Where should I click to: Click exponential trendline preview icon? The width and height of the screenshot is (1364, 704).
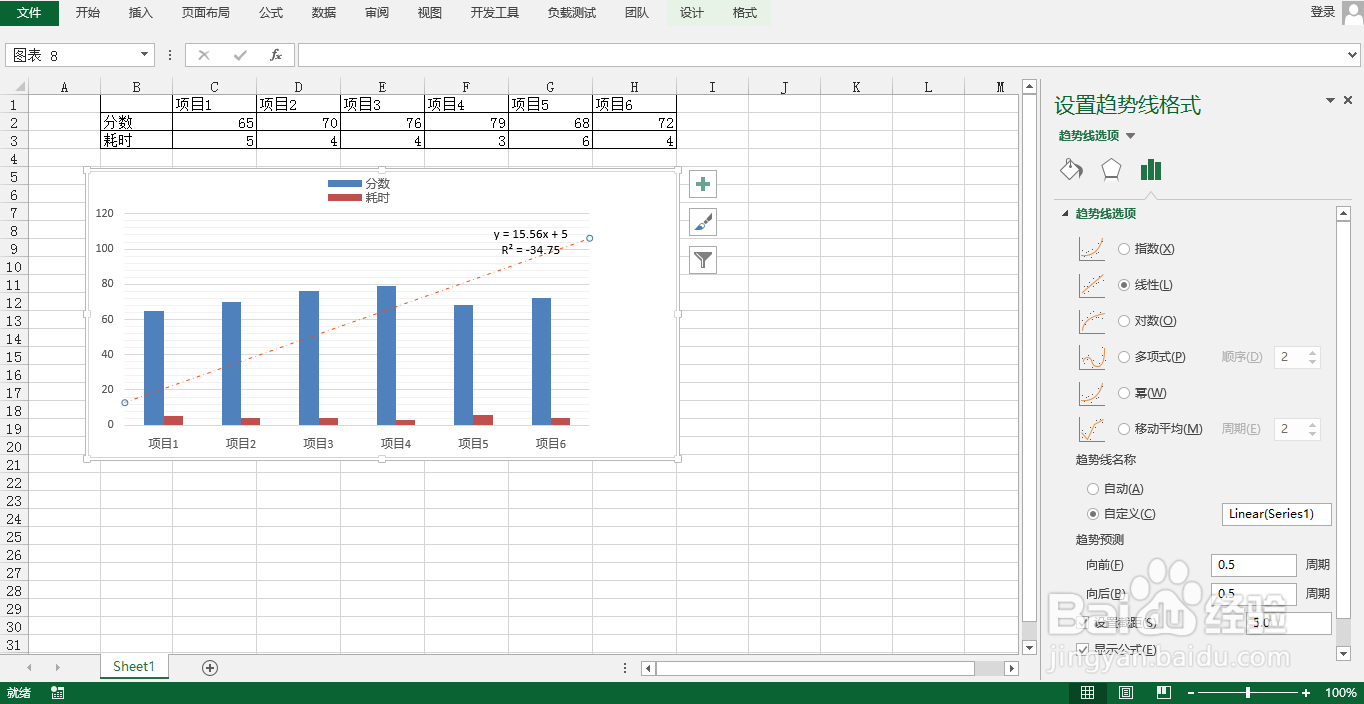click(1092, 249)
